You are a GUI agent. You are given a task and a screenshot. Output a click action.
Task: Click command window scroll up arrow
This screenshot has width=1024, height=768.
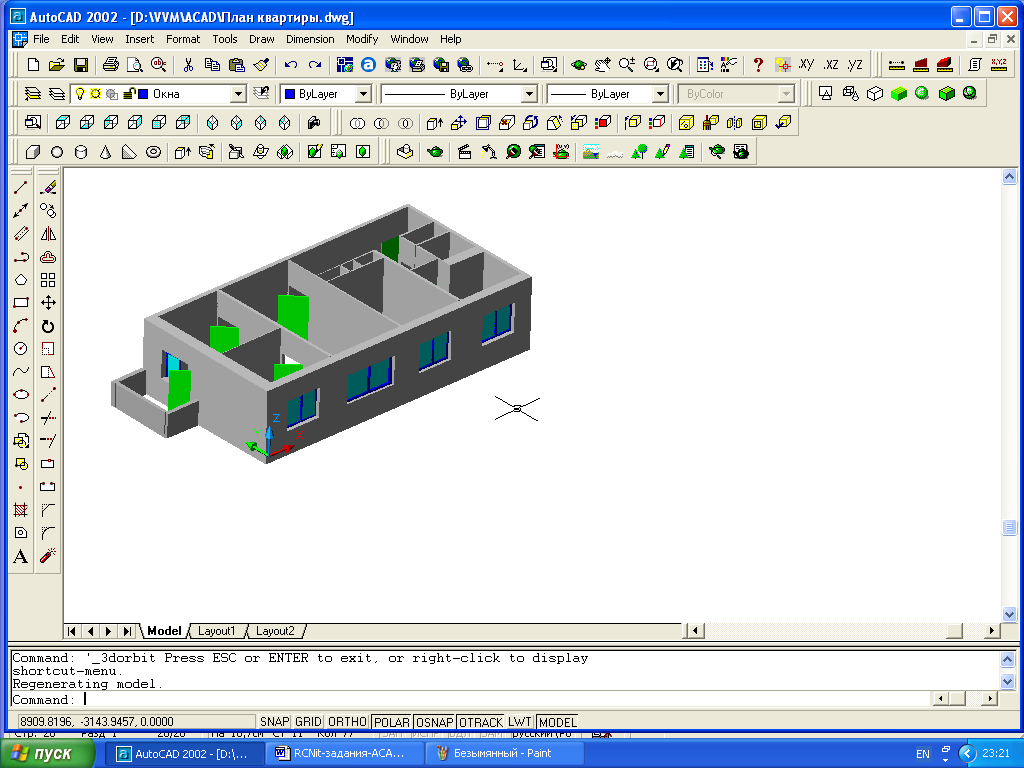point(1008,660)
